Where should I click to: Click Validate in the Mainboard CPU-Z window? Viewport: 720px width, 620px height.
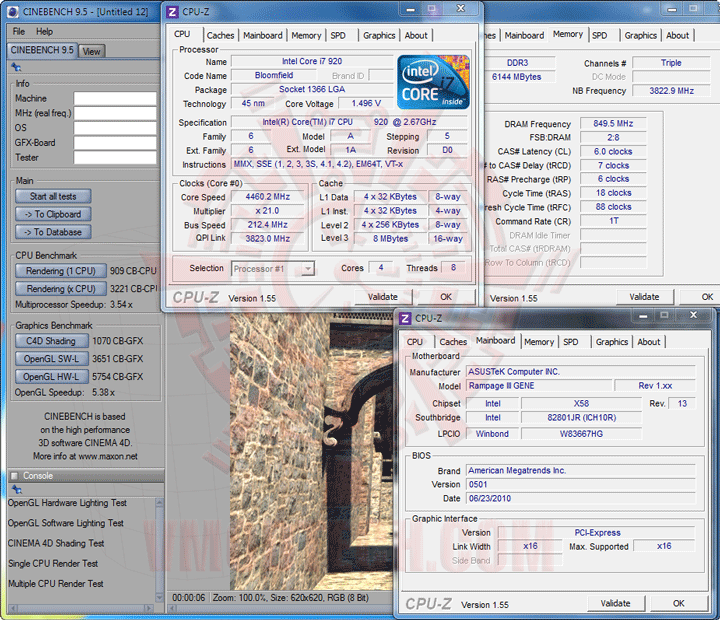[x=615, y=603]
